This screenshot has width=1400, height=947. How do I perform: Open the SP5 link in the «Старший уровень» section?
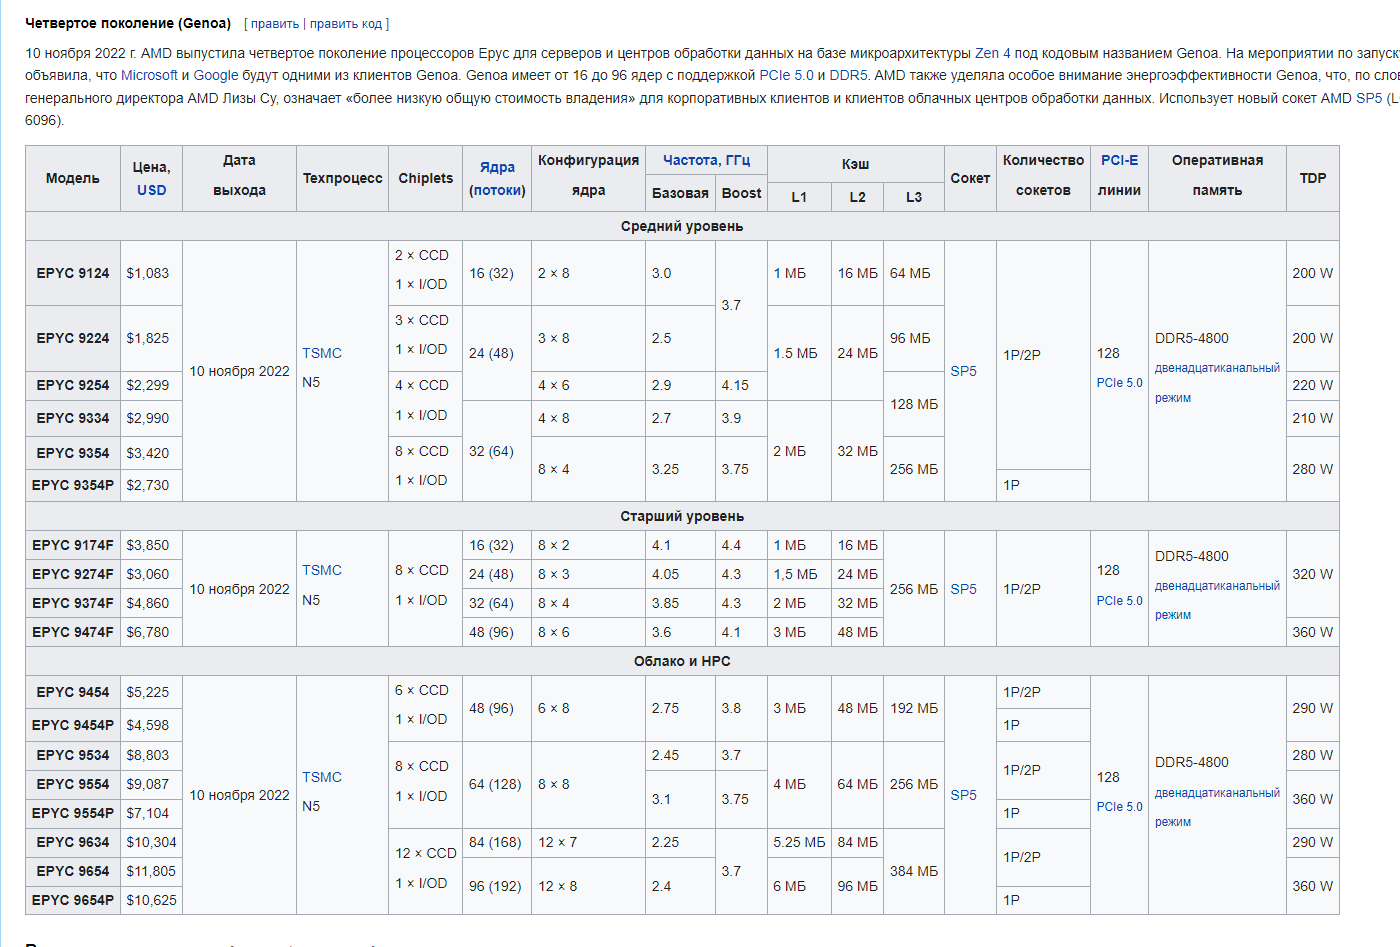963,589
